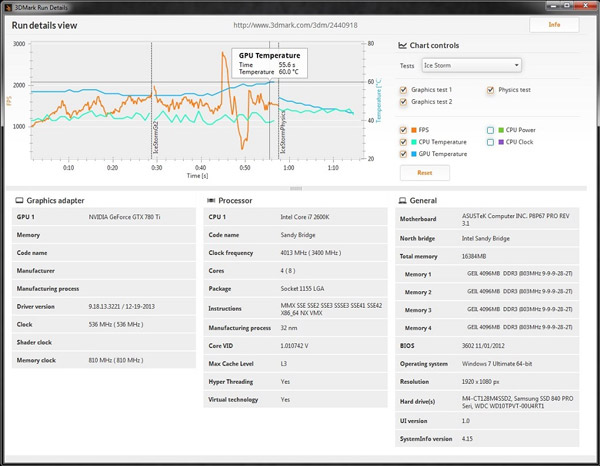The height and width of the screenshot is (466, 600).
Task: Click the Info button
Action: coord(554,25)
